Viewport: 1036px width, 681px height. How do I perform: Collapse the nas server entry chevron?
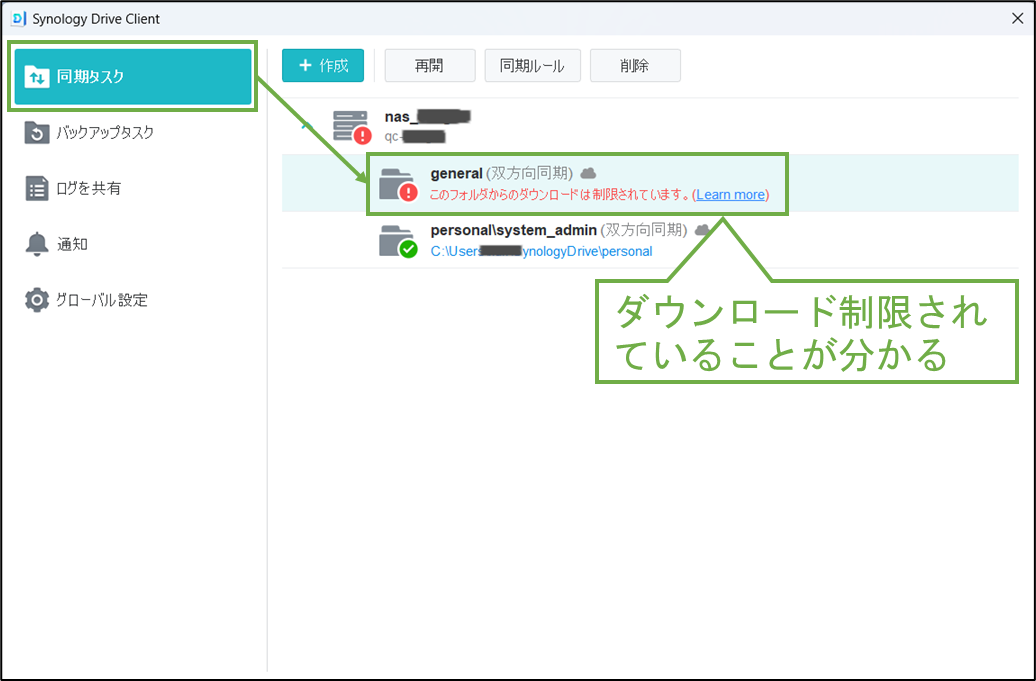click(306, 124)
